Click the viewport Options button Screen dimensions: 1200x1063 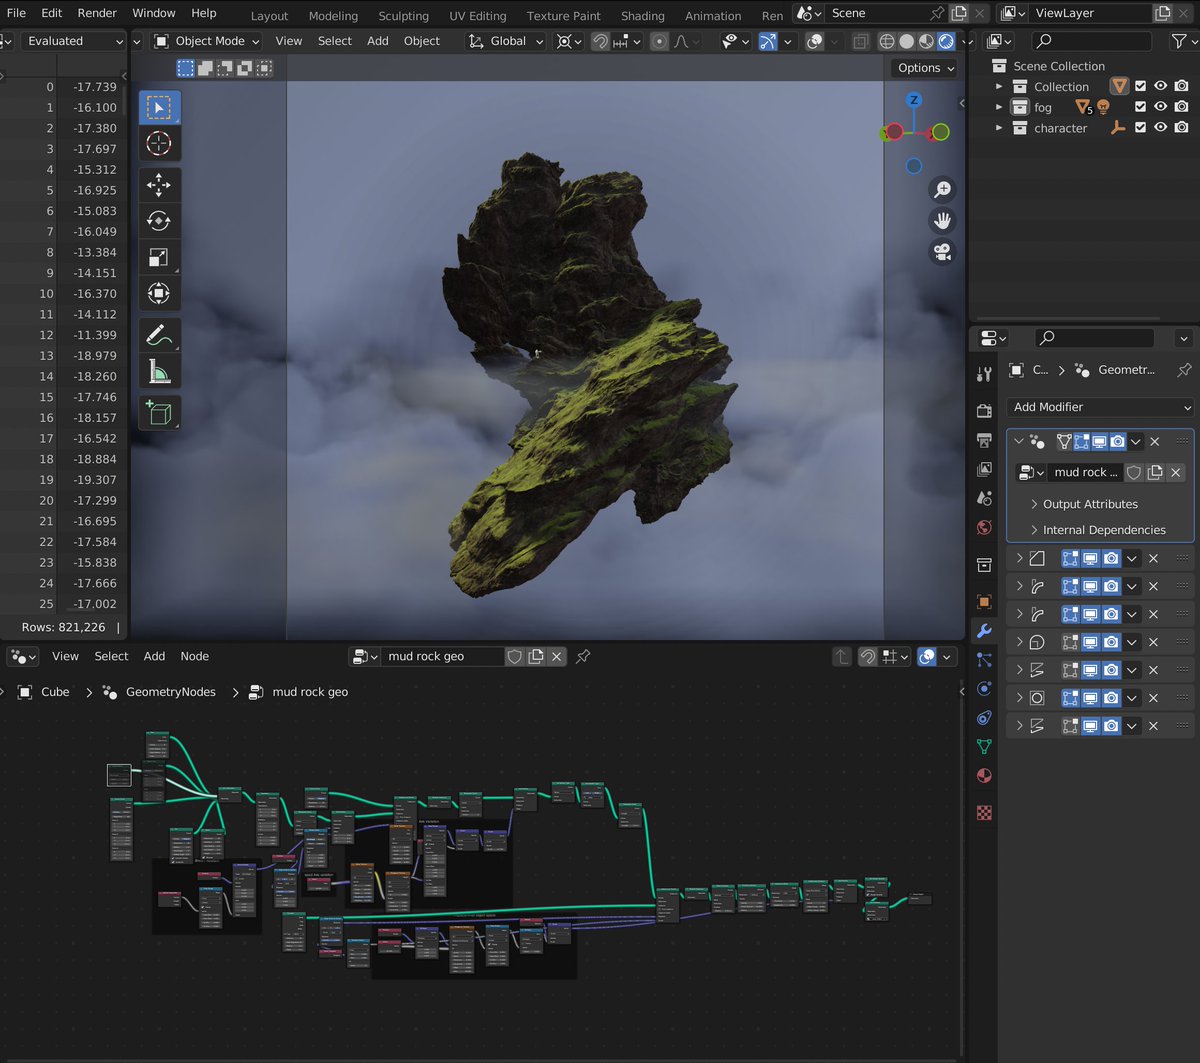(x=923, y=68)
